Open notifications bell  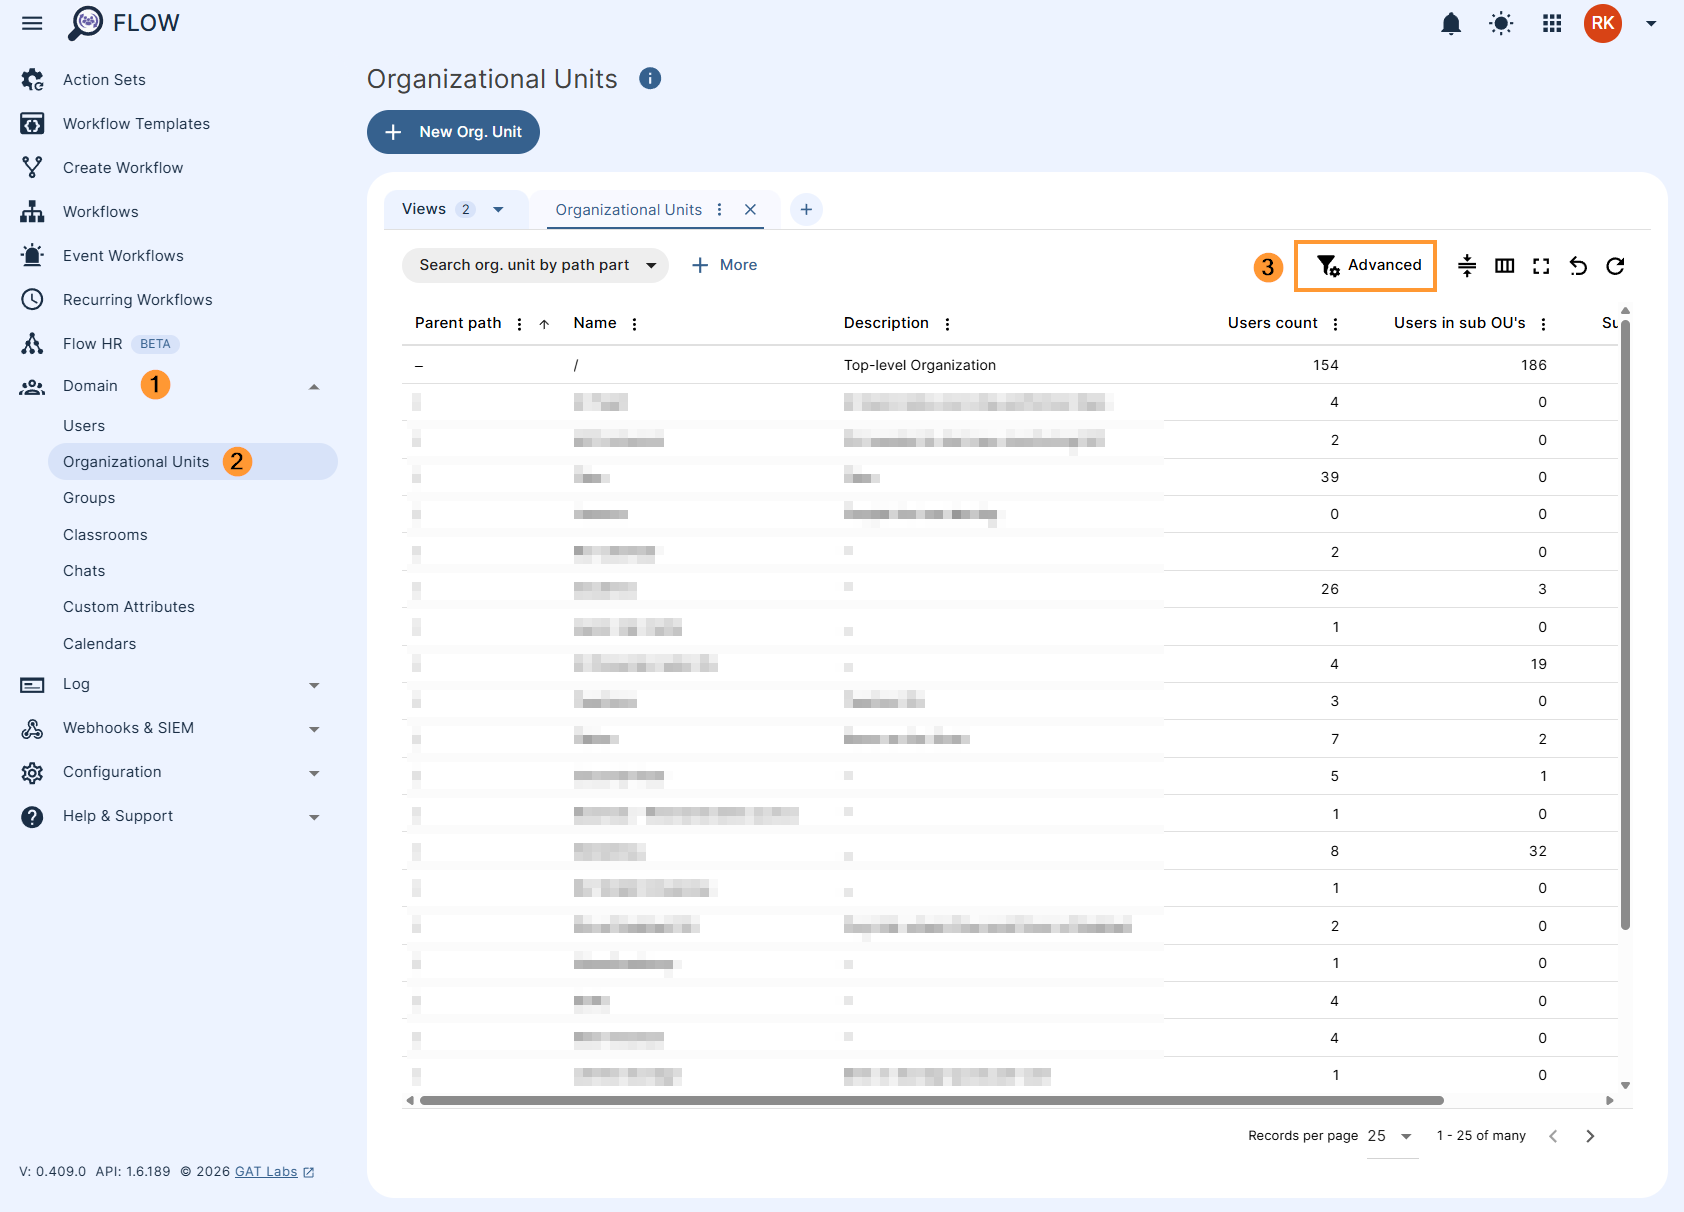point(1451,23)
